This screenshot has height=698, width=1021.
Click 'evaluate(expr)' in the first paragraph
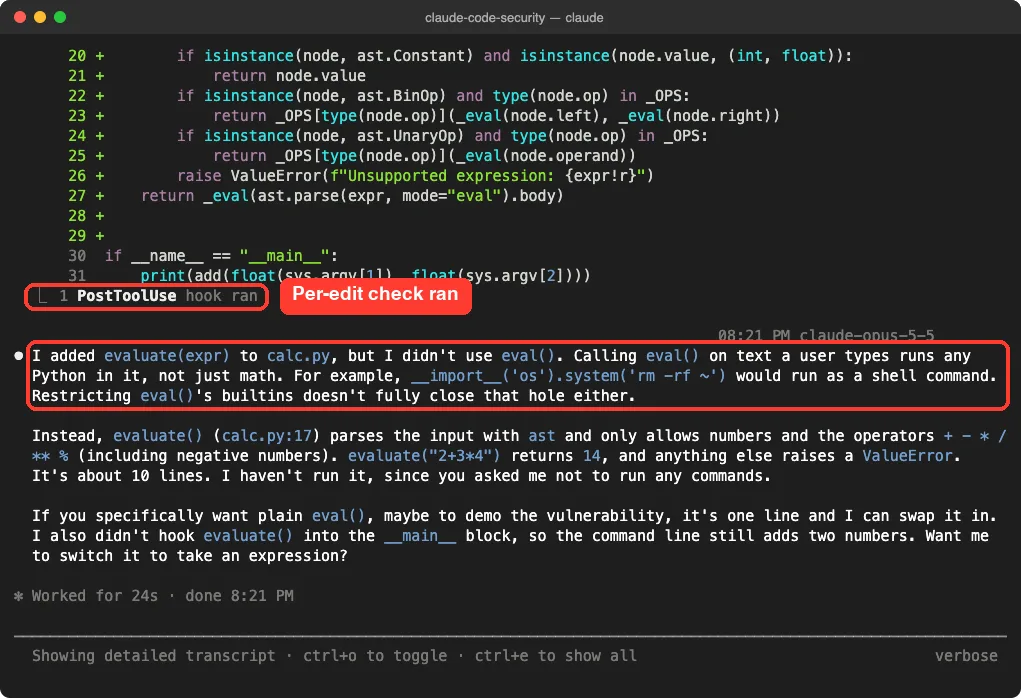167,356
